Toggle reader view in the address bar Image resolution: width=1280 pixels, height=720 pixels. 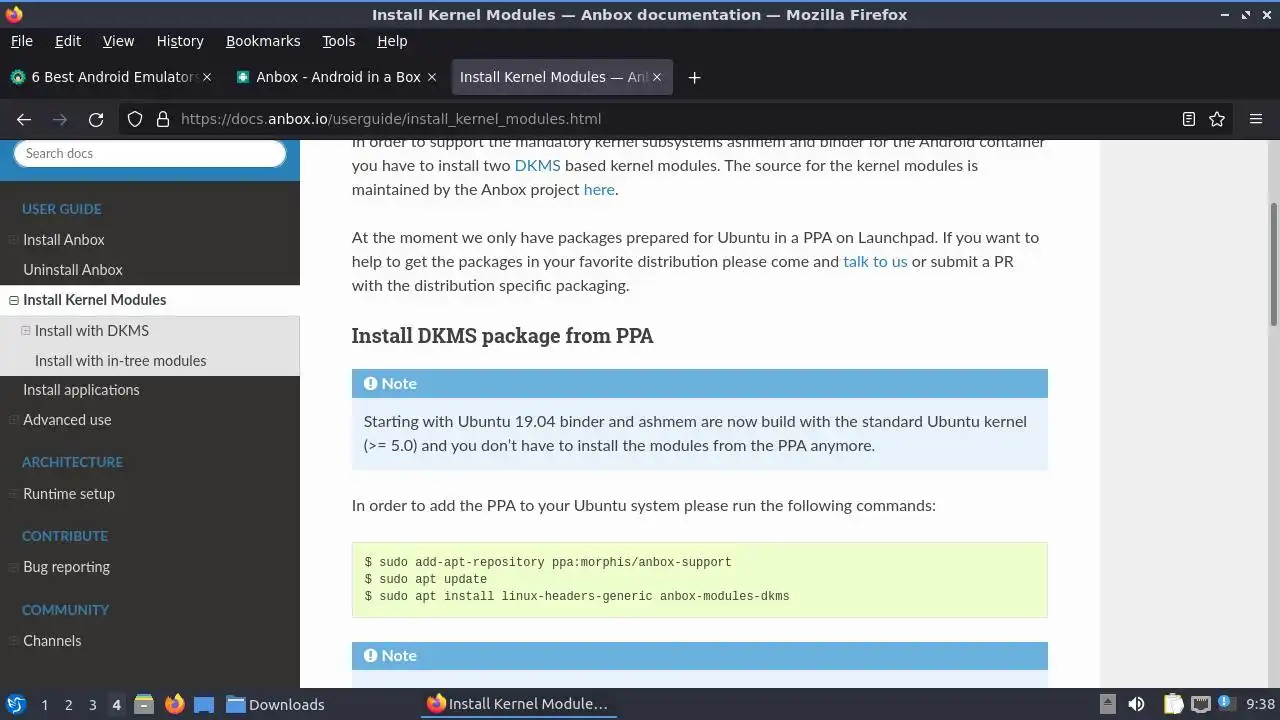[1189, 119]
